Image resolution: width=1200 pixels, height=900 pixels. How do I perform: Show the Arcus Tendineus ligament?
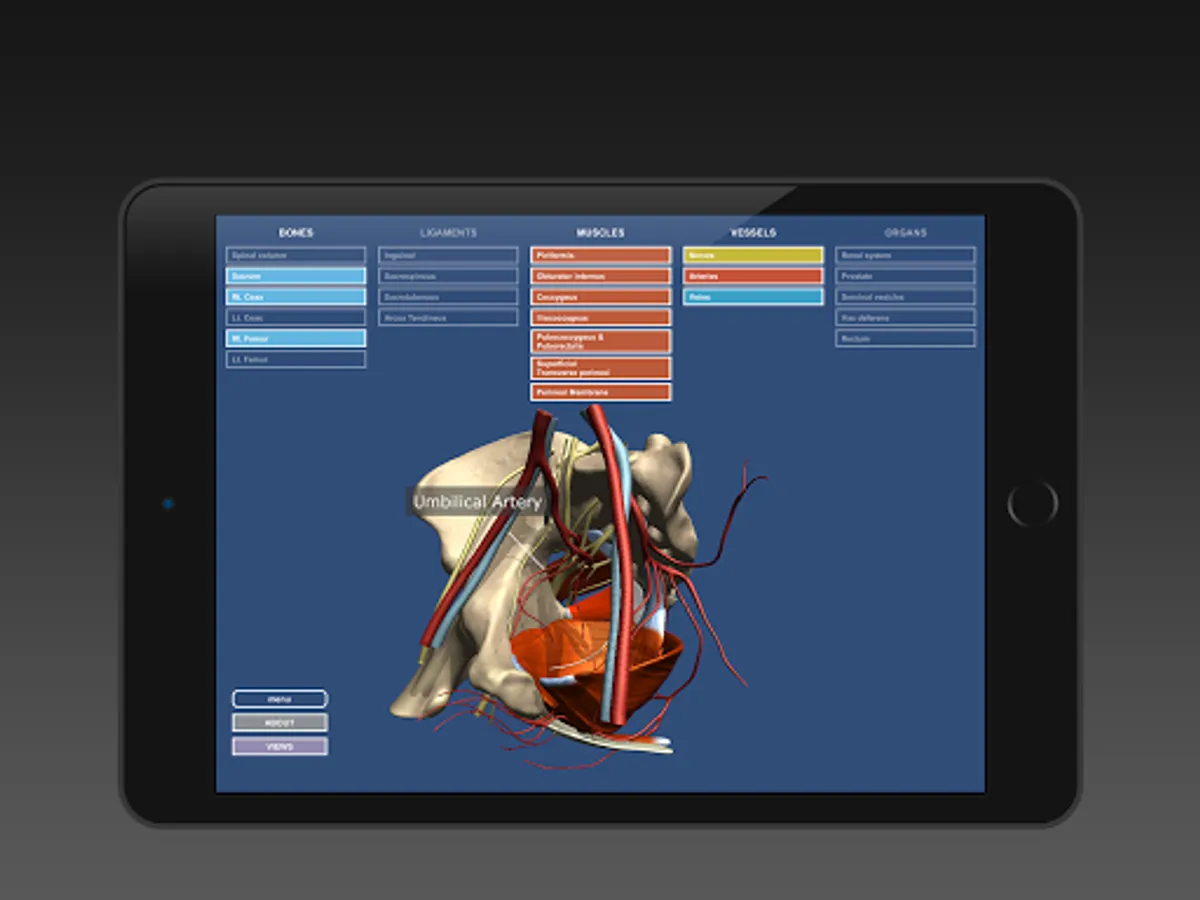(x=447, y=317)
